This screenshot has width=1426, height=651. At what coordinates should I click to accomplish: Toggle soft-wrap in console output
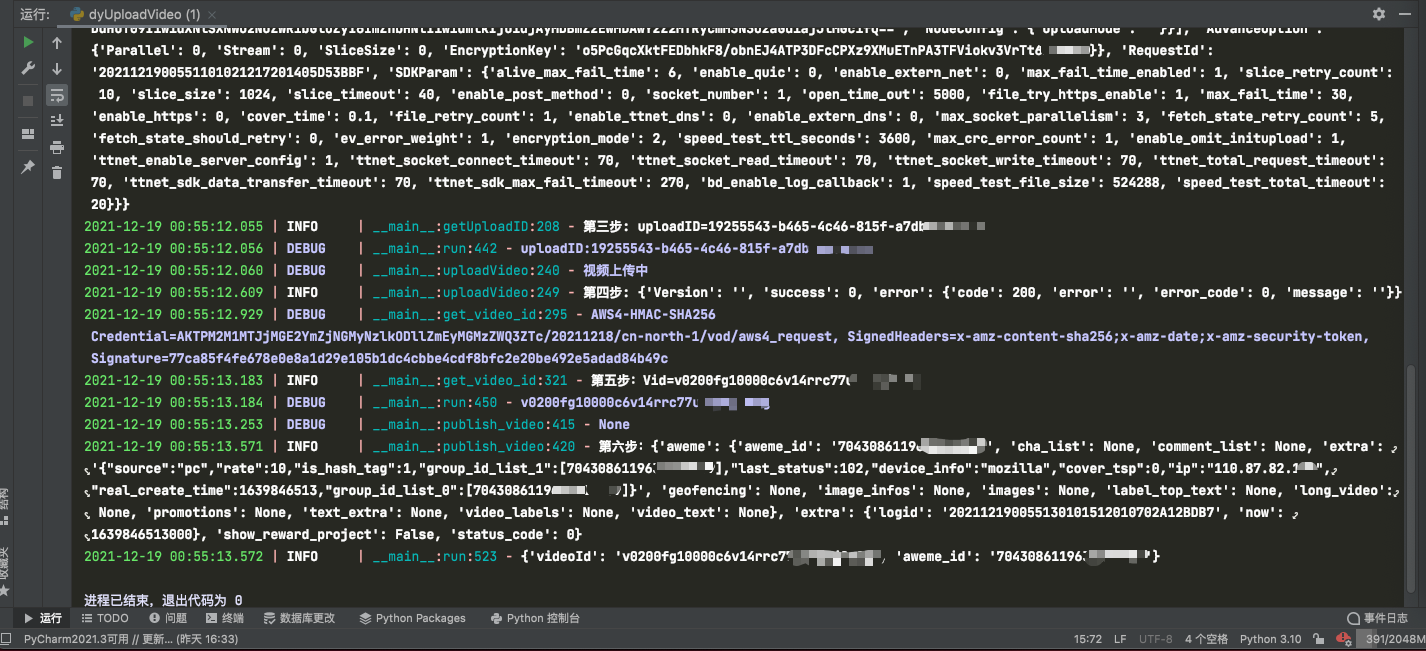point(57,95)
